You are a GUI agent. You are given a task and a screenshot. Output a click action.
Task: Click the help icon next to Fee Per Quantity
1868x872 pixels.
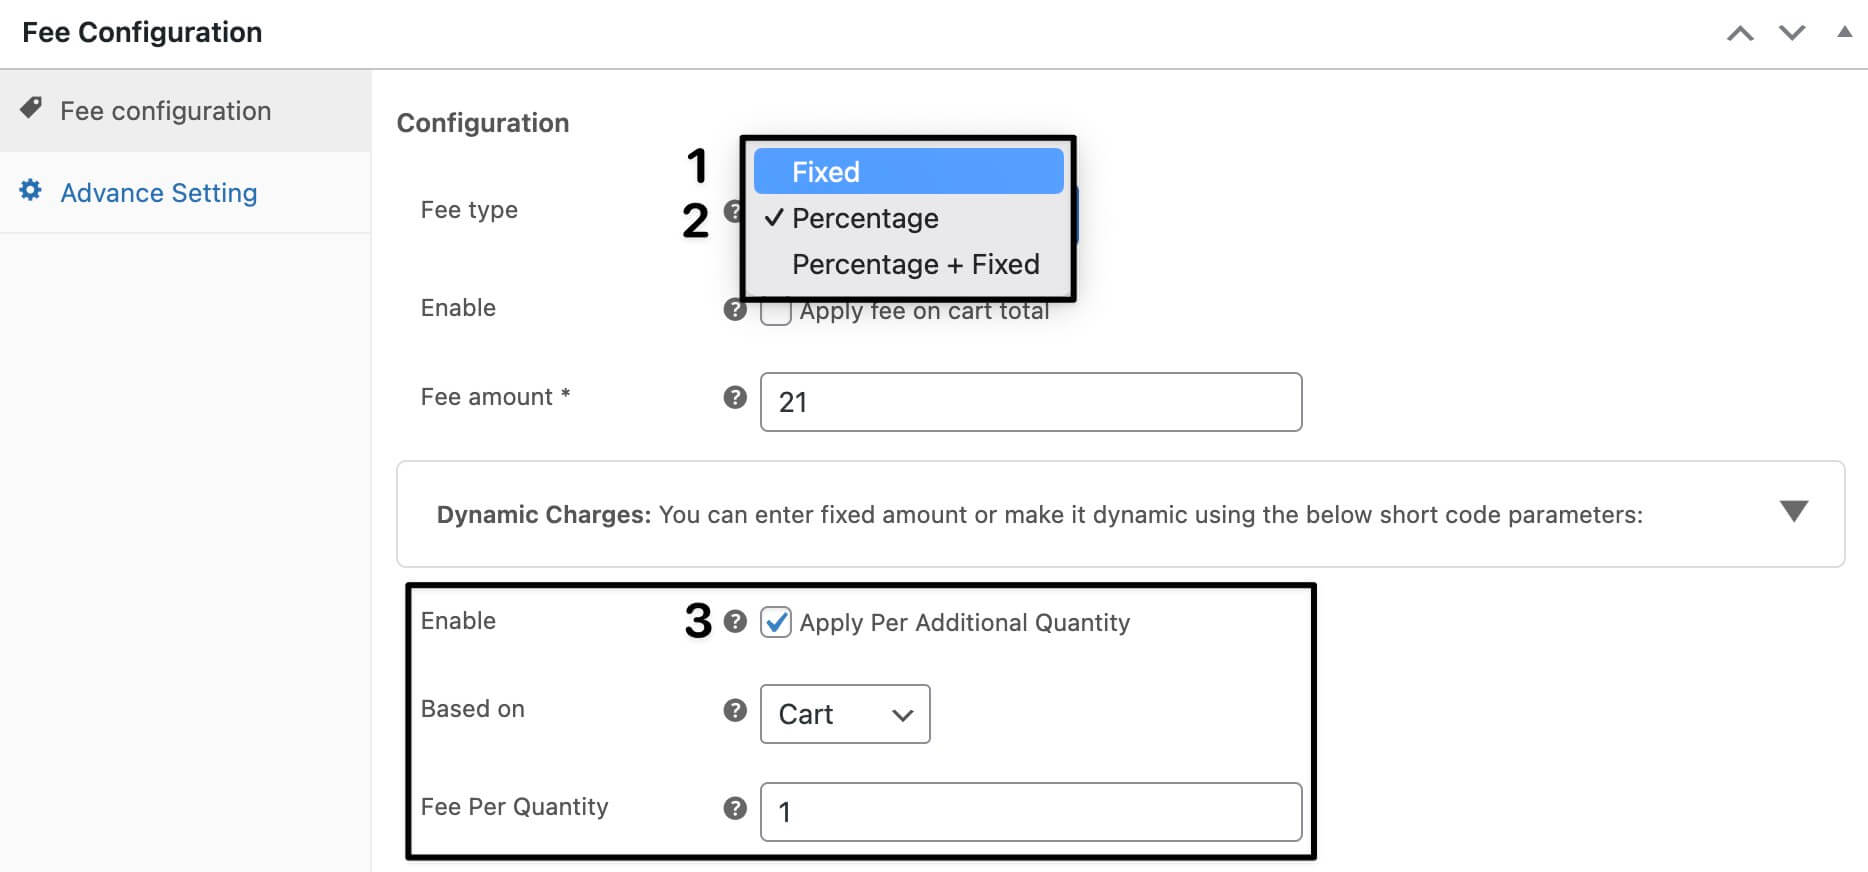pos(735,807)
